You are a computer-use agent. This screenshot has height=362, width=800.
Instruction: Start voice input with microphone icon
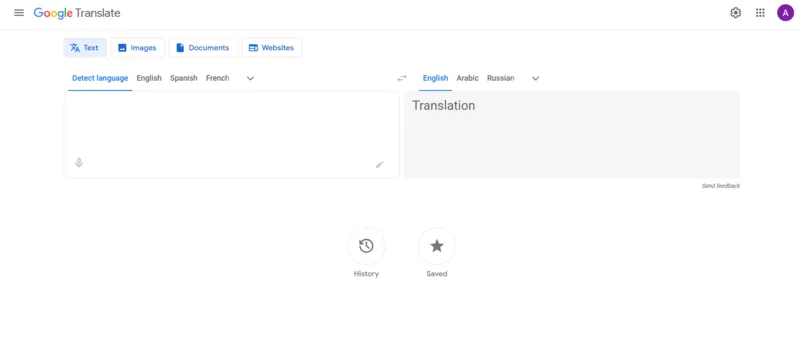(x=79, y=163)
